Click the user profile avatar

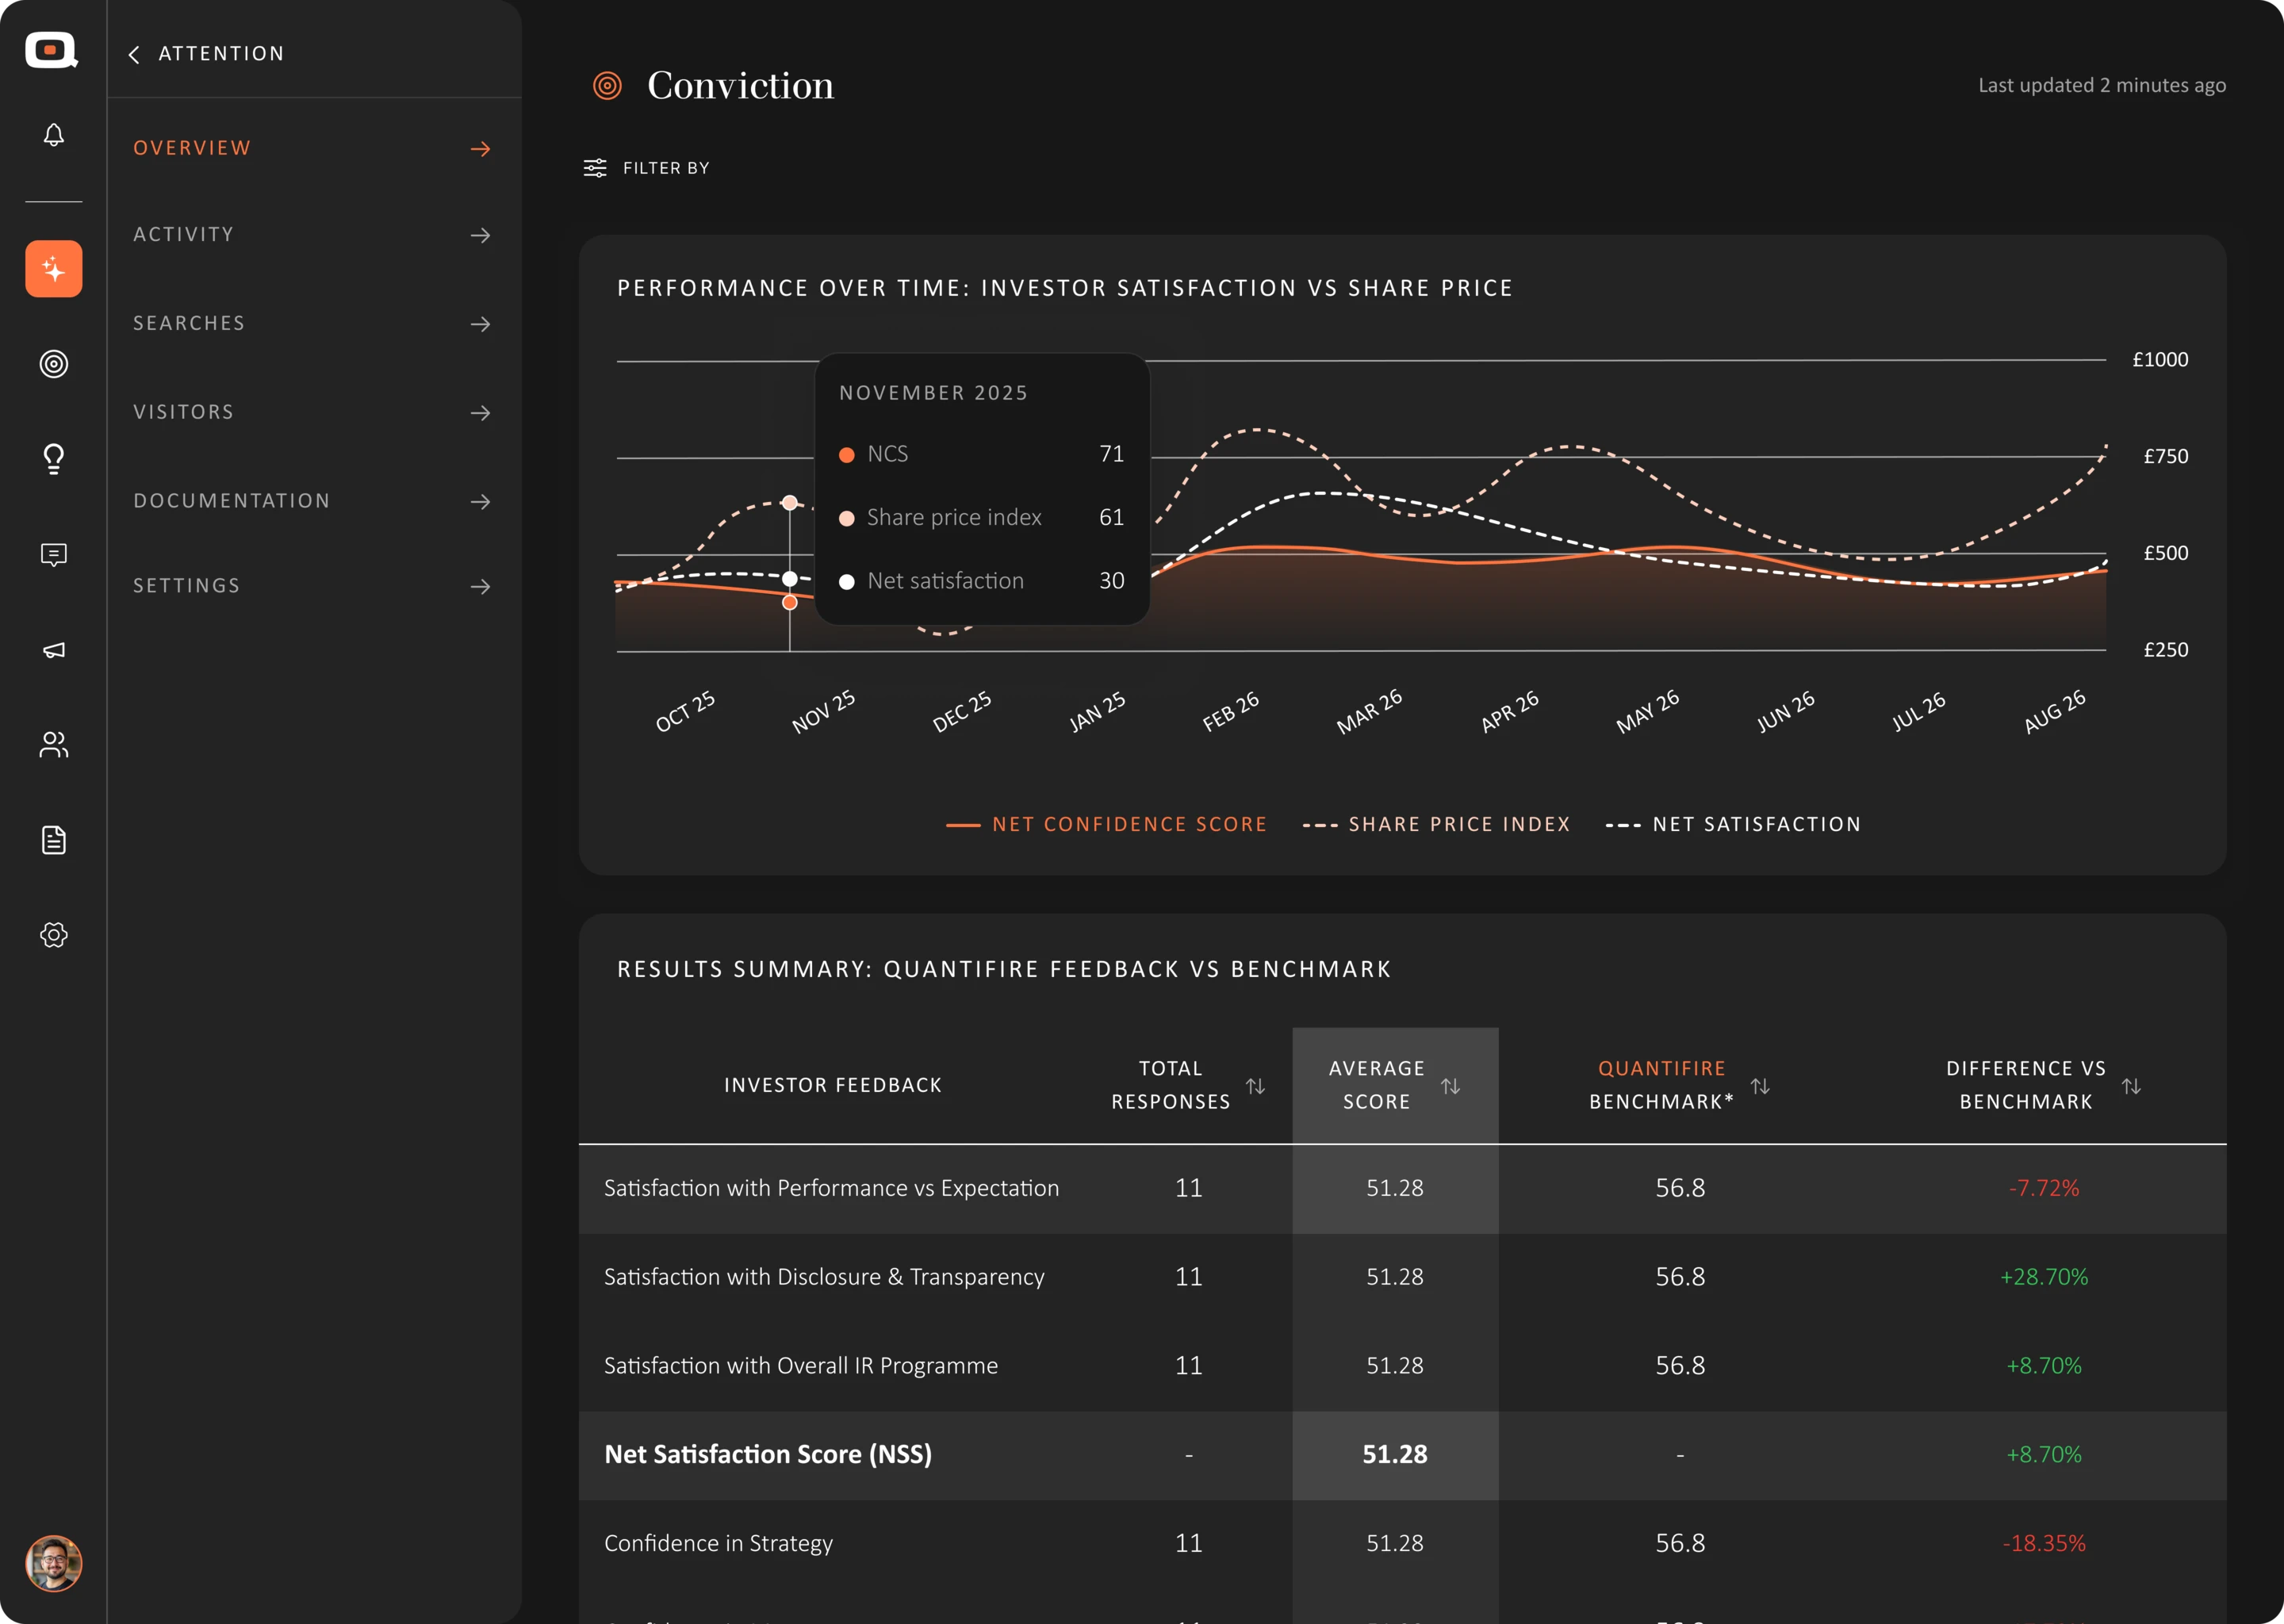[54, 1563]
